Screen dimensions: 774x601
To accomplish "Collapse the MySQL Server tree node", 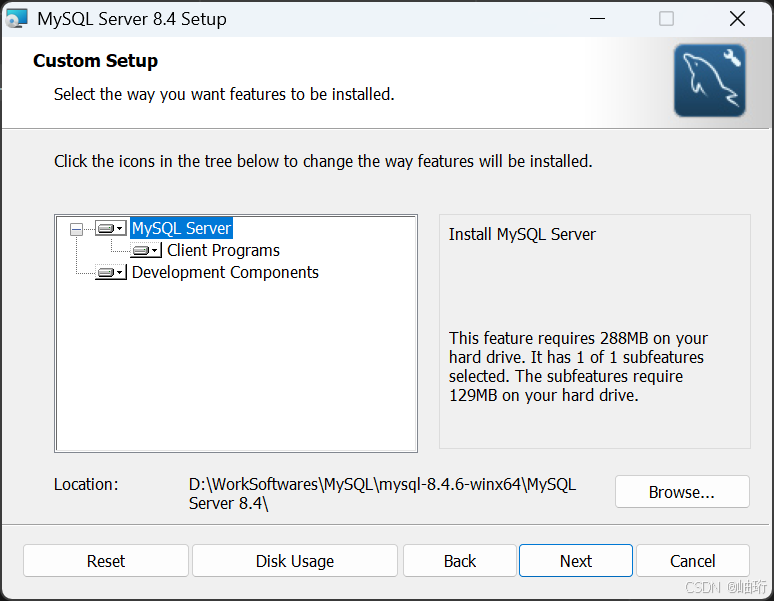I will pos(77,229).
